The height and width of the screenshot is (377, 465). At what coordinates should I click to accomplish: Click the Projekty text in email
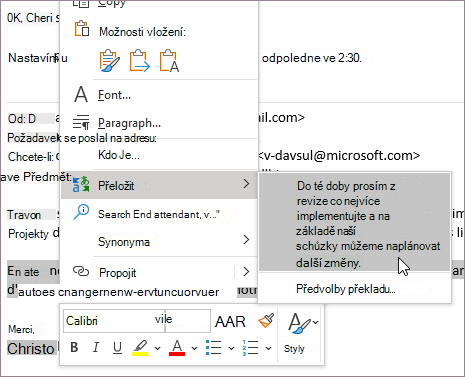click(x=28, y=234)
